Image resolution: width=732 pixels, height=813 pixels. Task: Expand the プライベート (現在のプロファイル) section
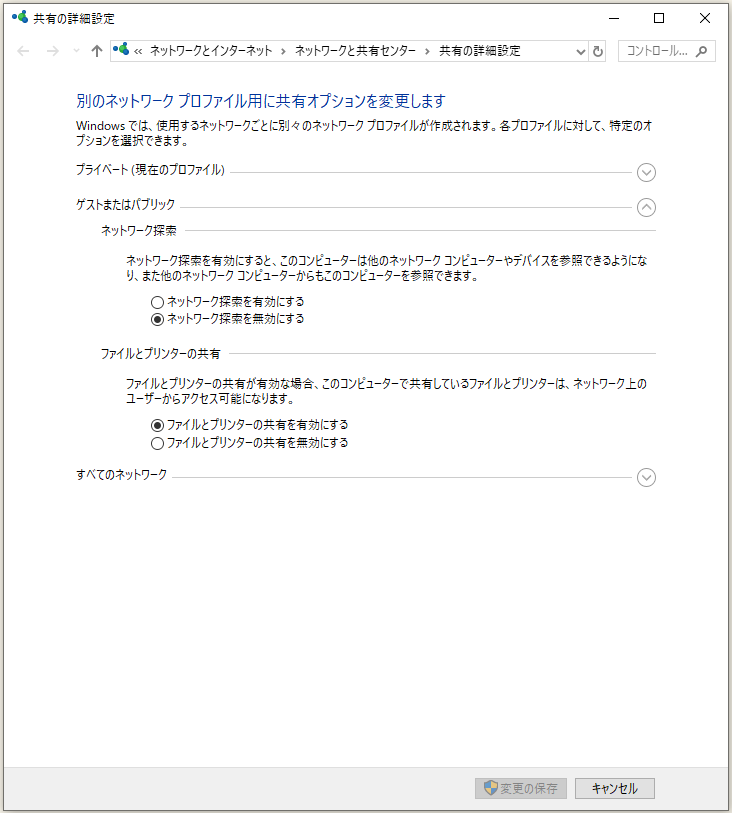[x=646, y=172]
